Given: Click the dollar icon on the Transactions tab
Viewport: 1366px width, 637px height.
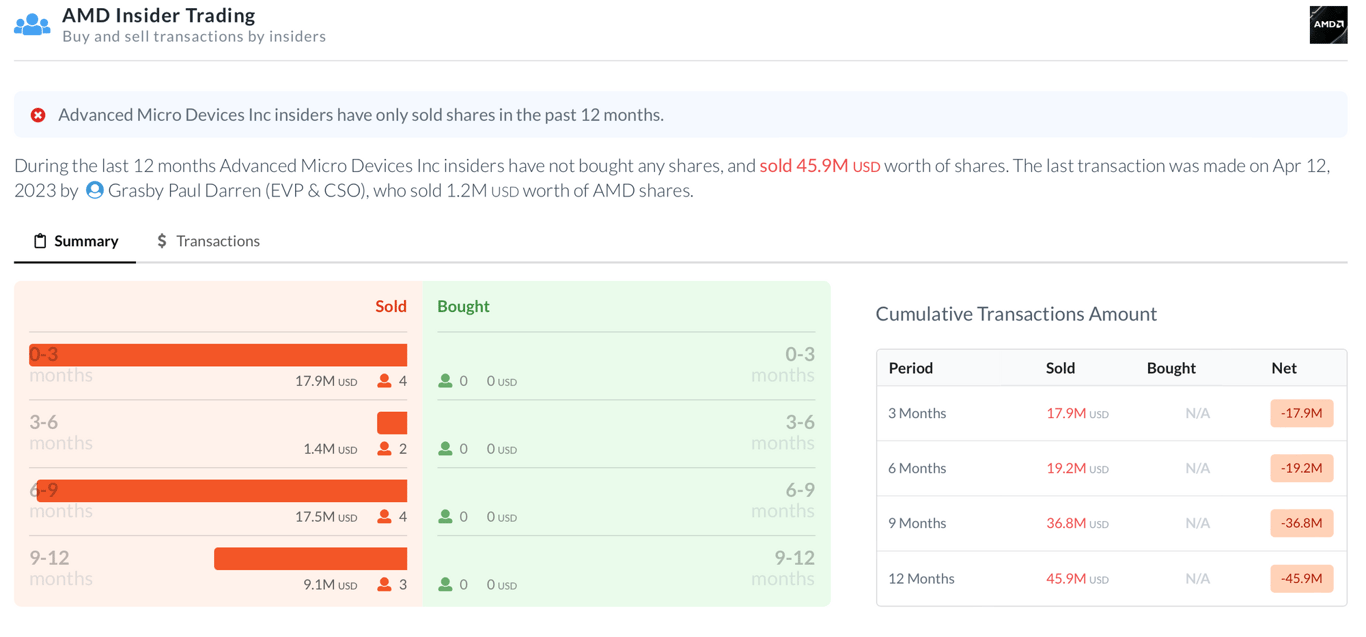Looking at the screenshot, I should [162, 241].
